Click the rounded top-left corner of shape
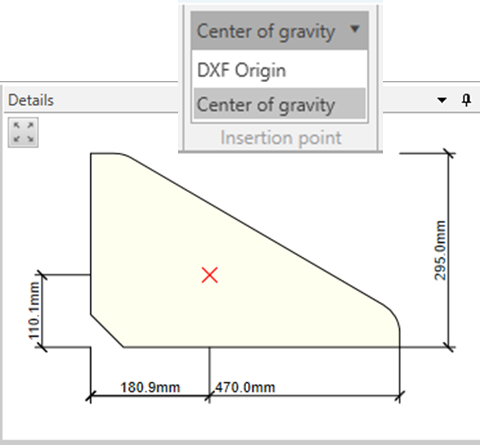This screenshot has height=445, width=480. point(122,155)
